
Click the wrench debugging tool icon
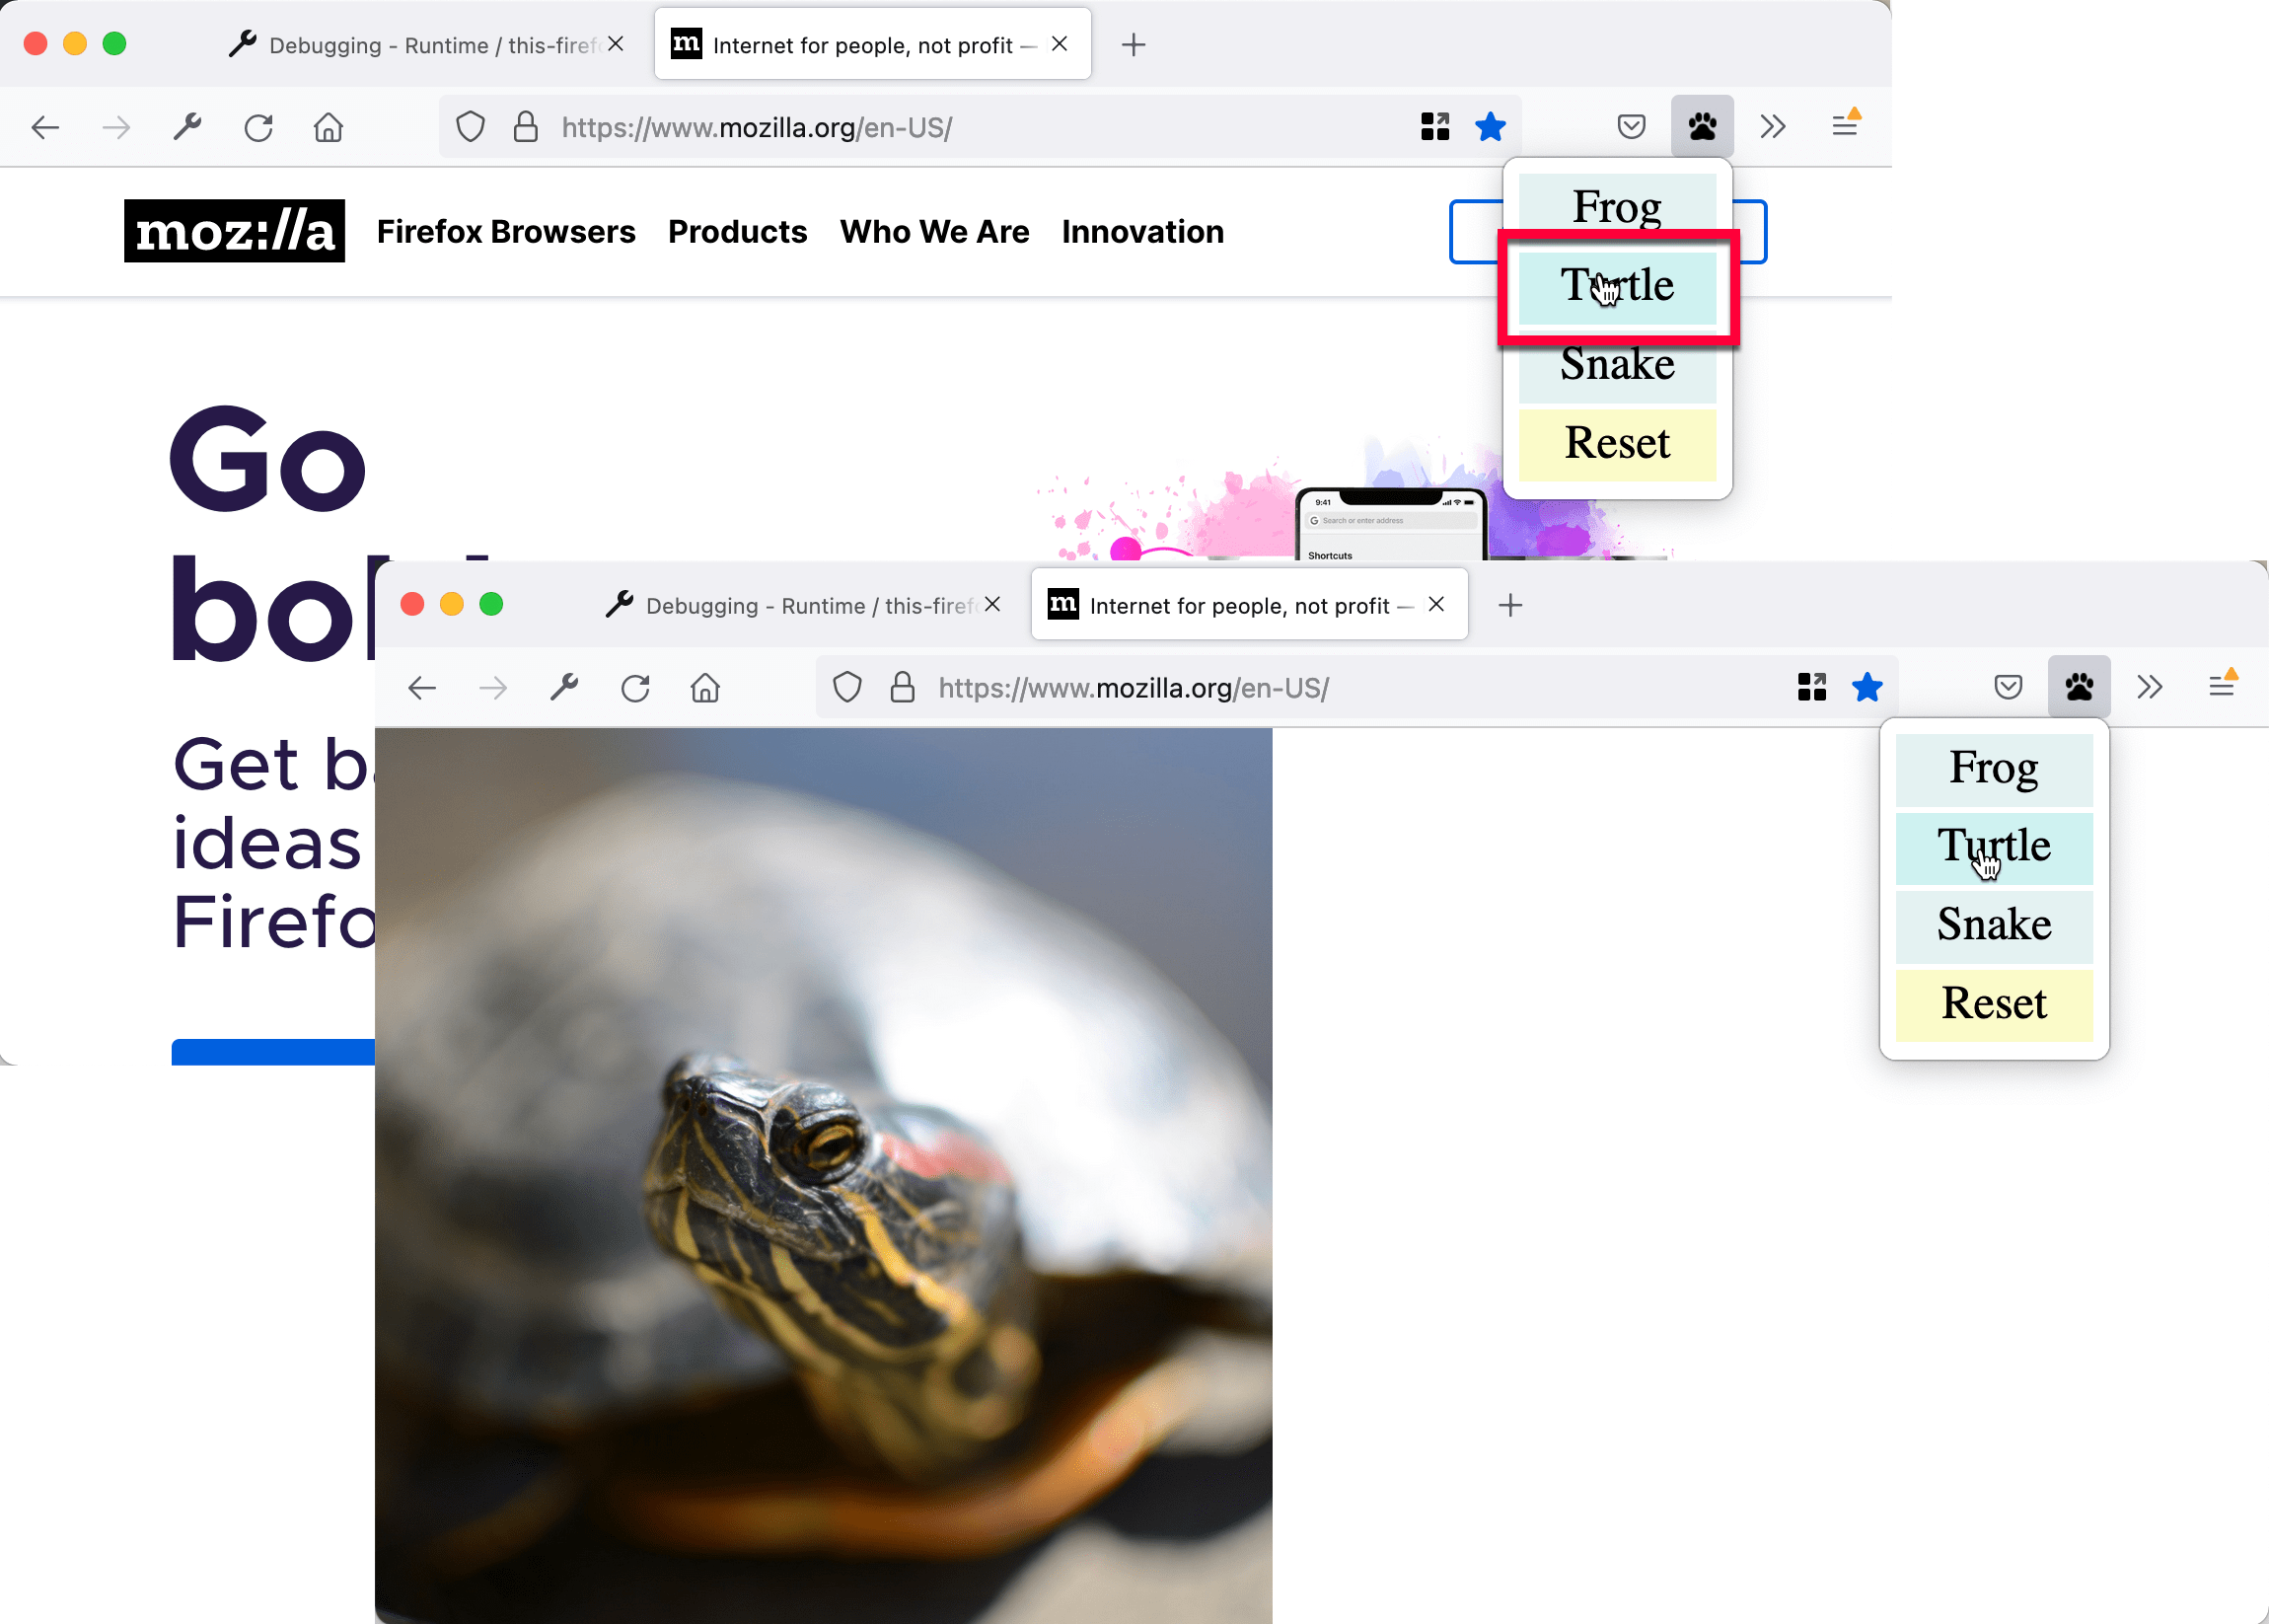click(189, 124)
